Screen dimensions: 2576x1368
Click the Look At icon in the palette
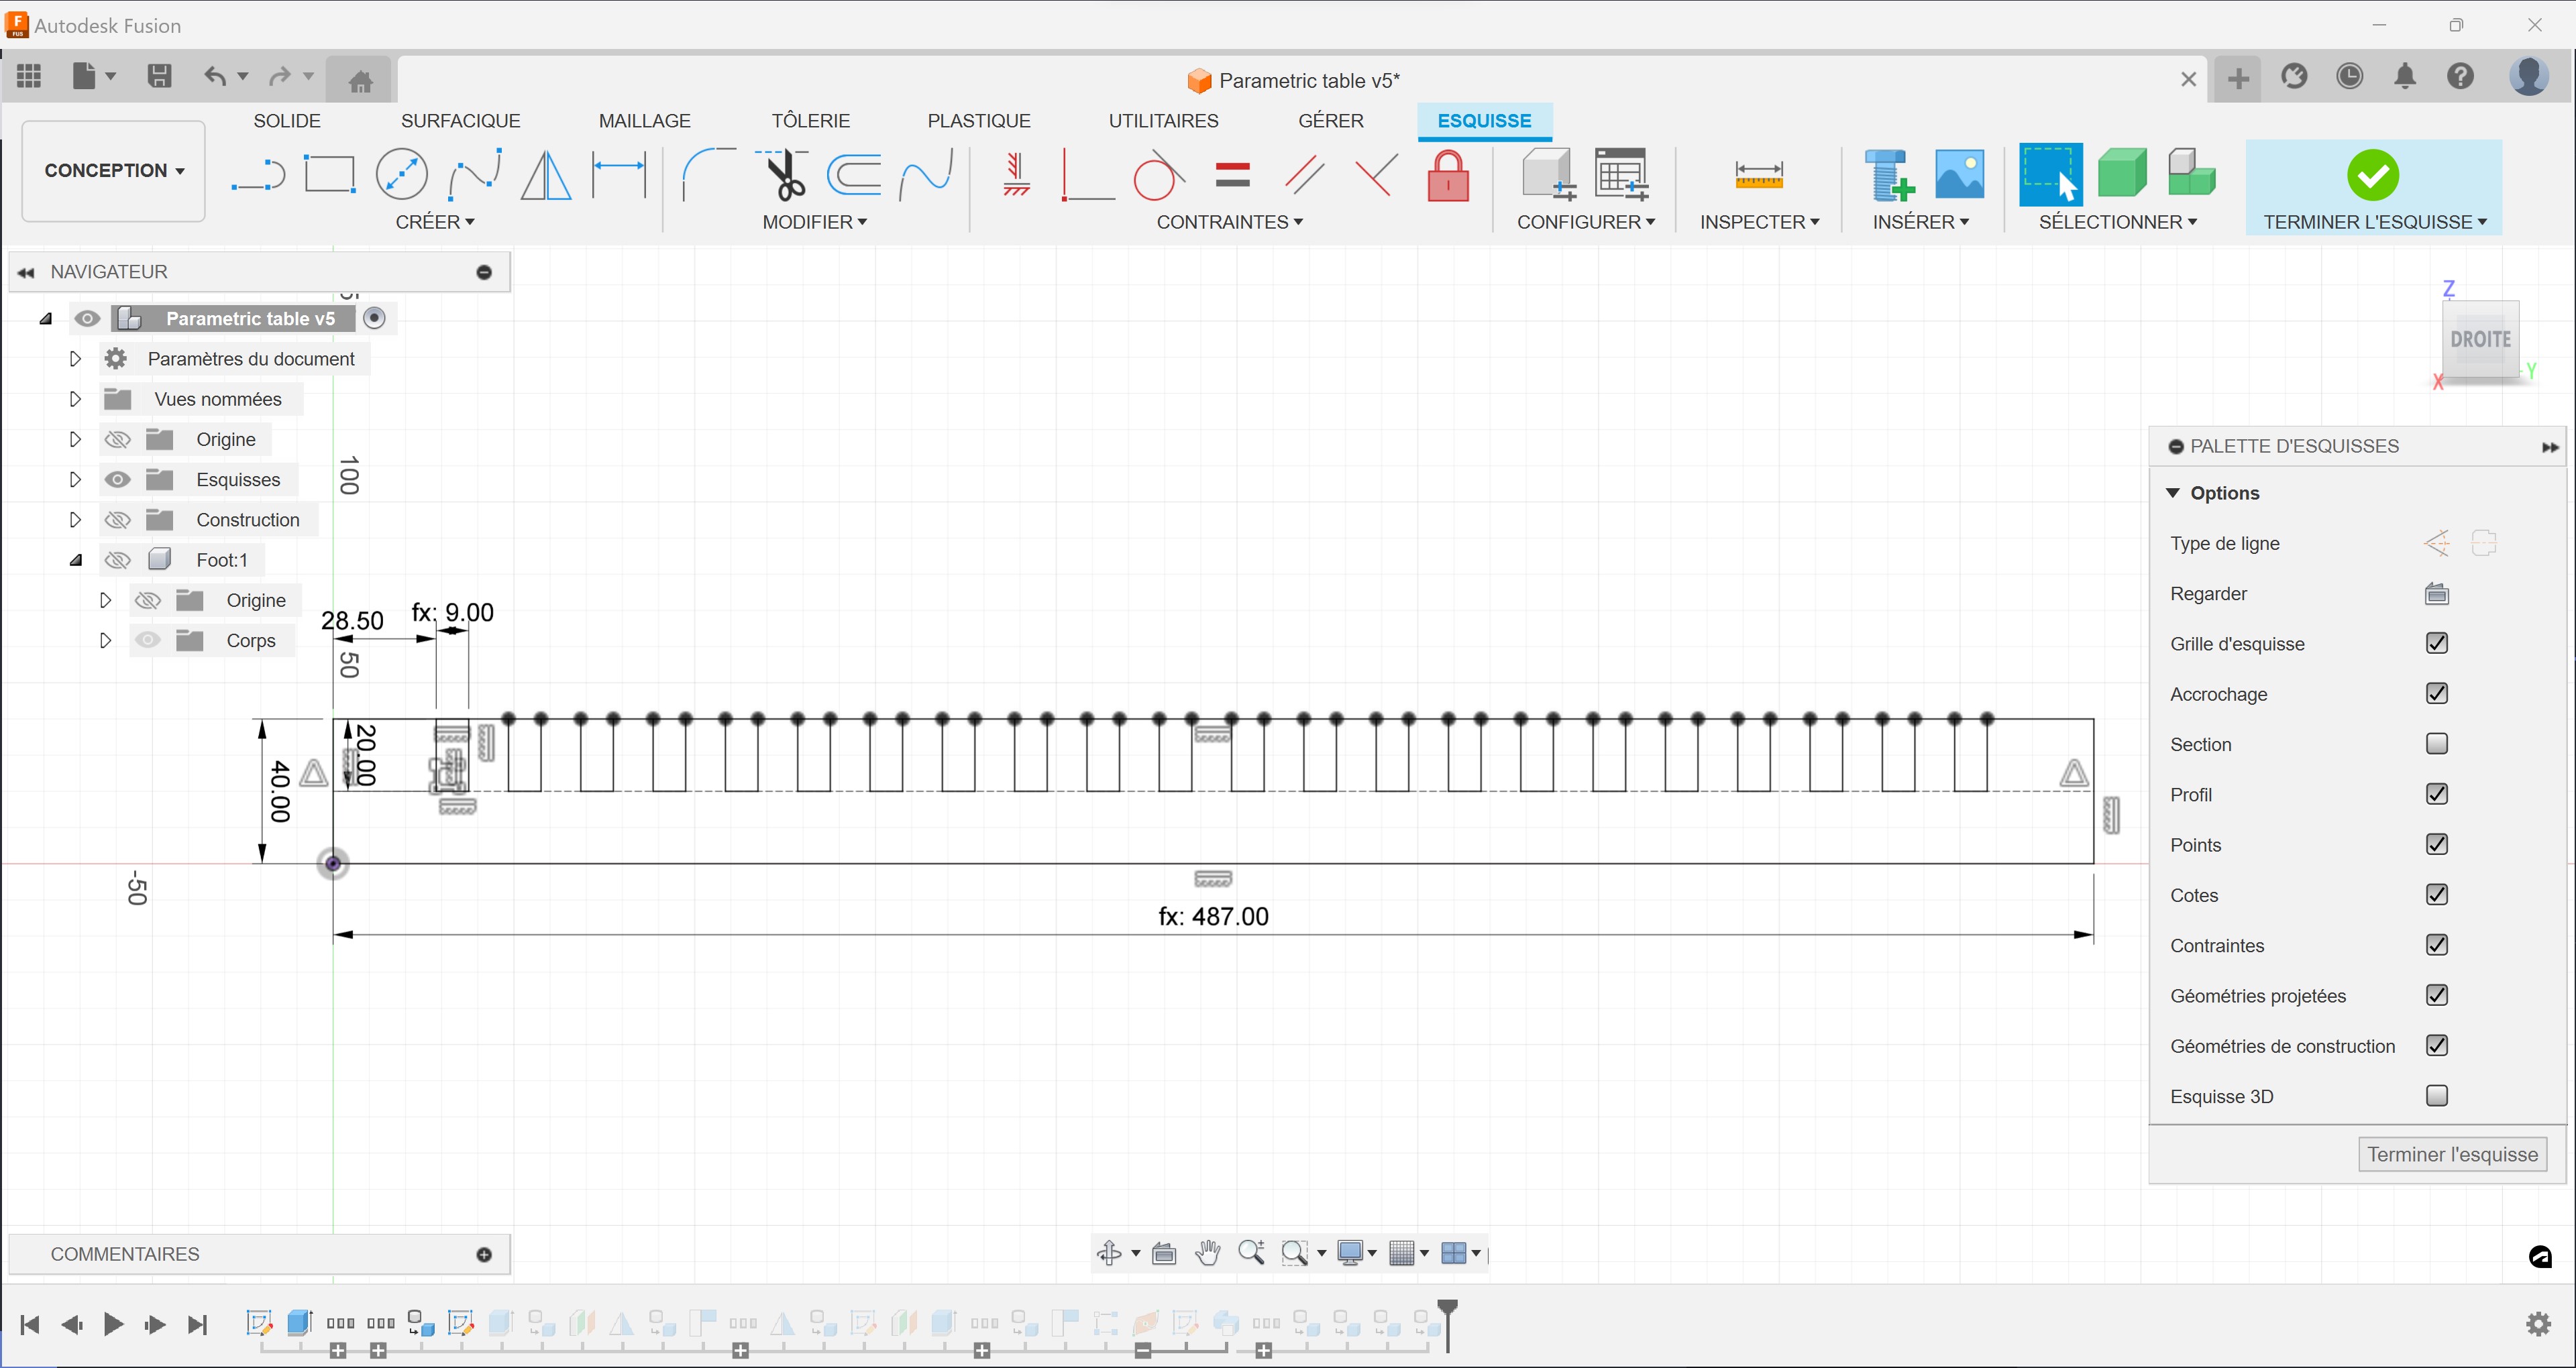[x=2436, y=594]
